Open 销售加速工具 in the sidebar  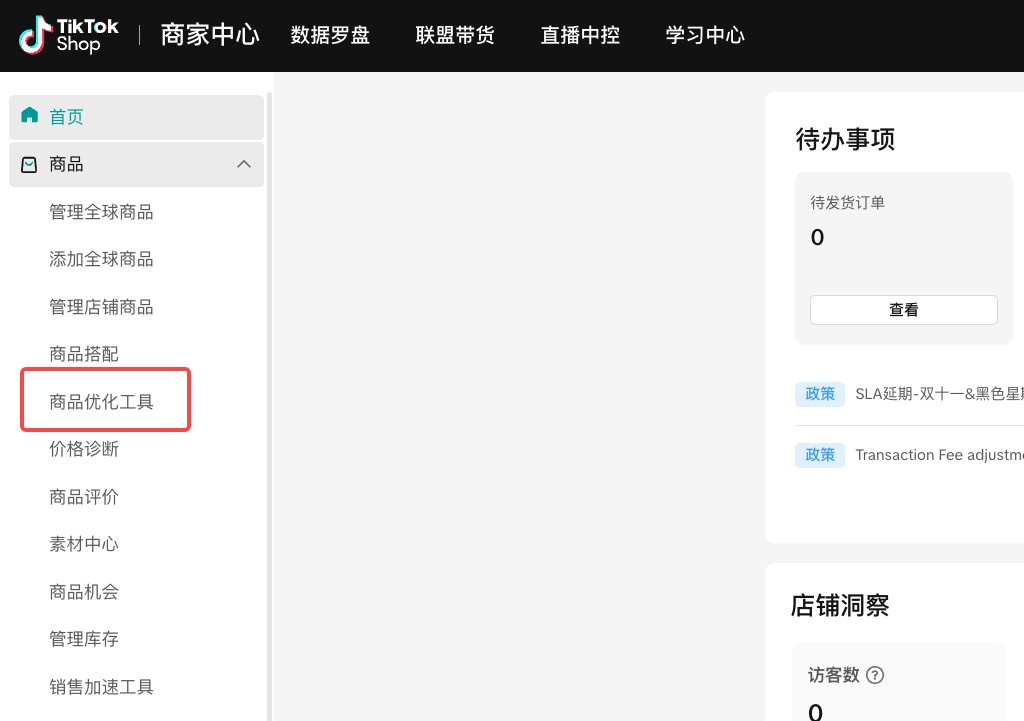tap(101, 687)
